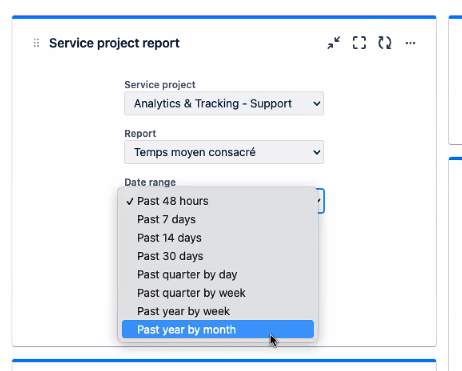Click the Date range label
The width and height of the screenshot is (462, 371).
150,182
